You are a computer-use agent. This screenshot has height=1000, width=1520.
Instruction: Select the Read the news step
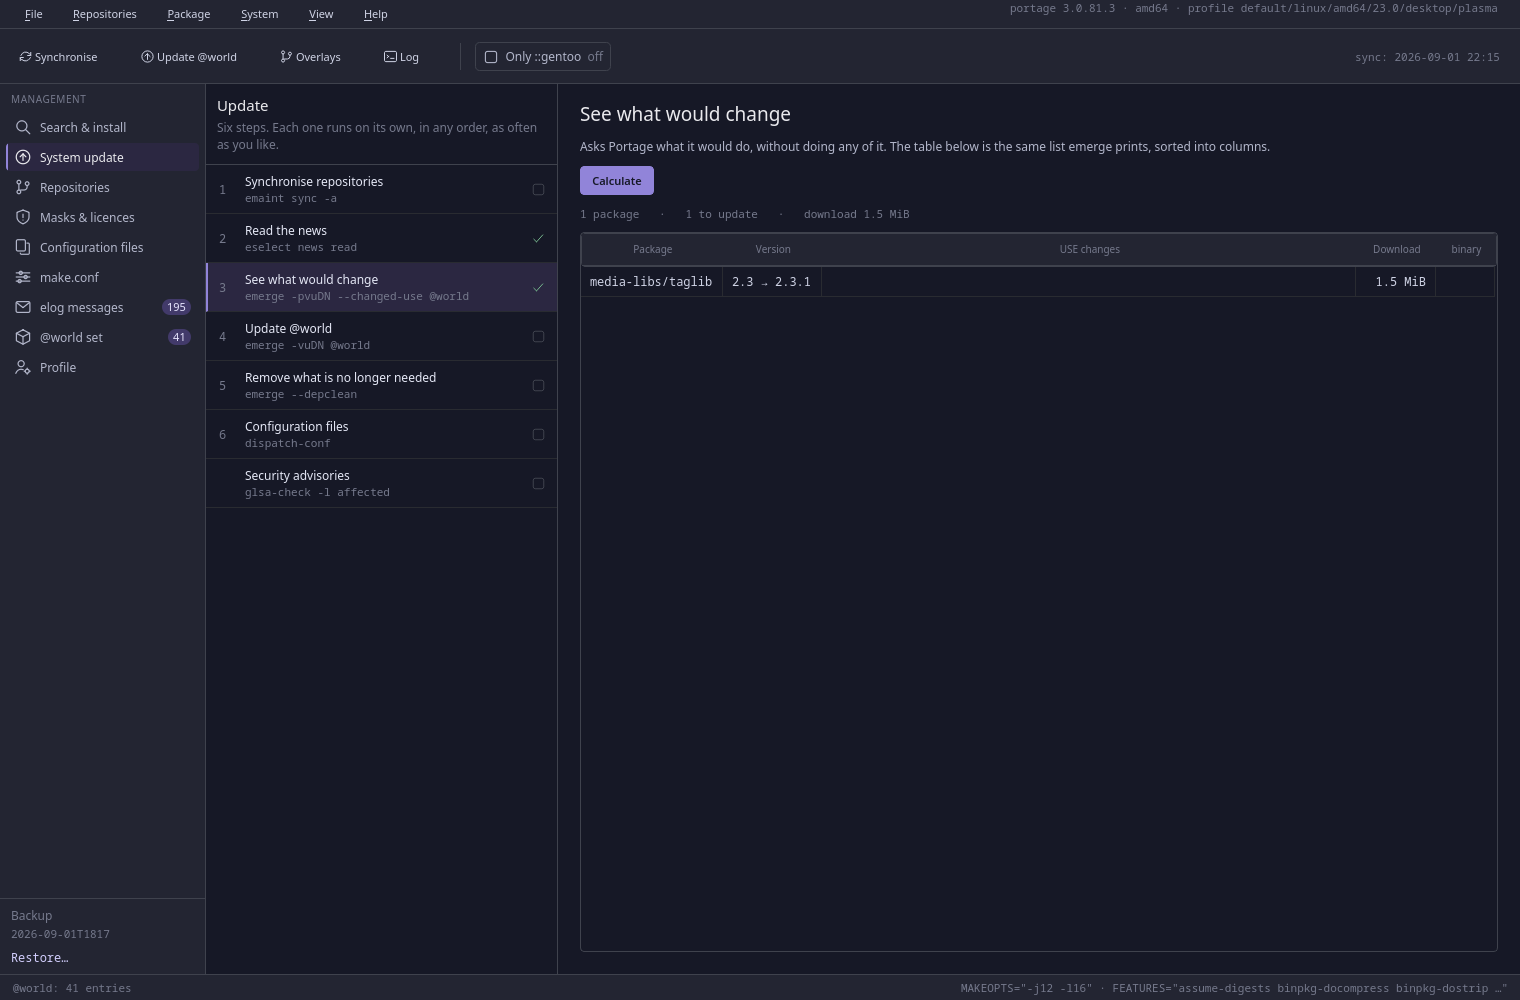tap(381, 238)
